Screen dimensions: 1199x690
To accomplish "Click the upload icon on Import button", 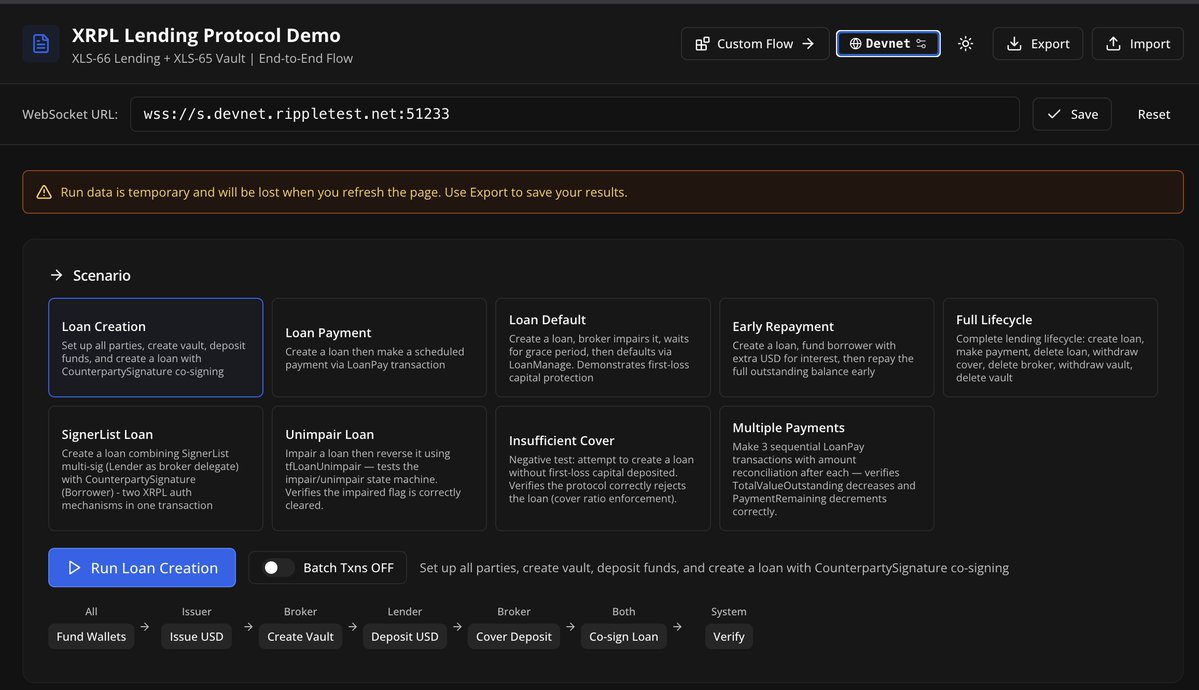I will coord(1113,44).
